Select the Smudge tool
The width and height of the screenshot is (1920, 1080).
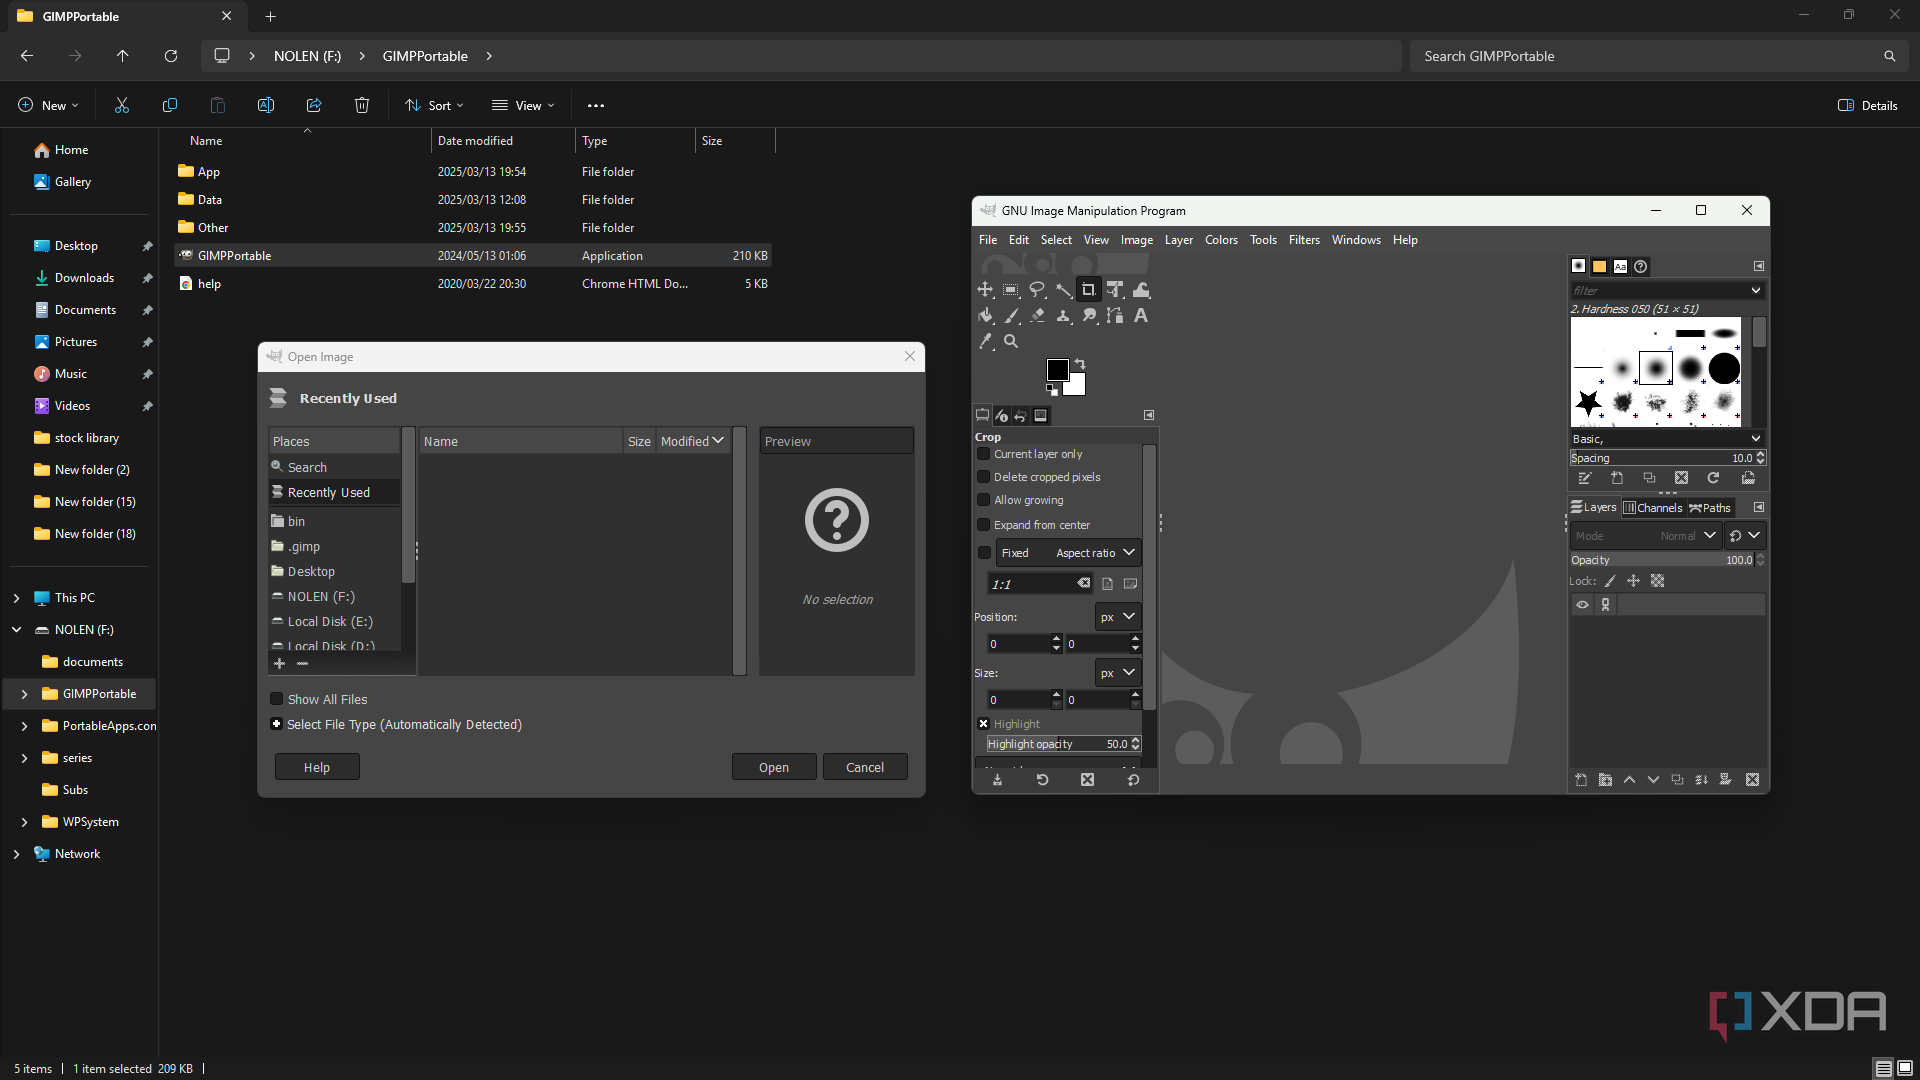coord(1089,316)
